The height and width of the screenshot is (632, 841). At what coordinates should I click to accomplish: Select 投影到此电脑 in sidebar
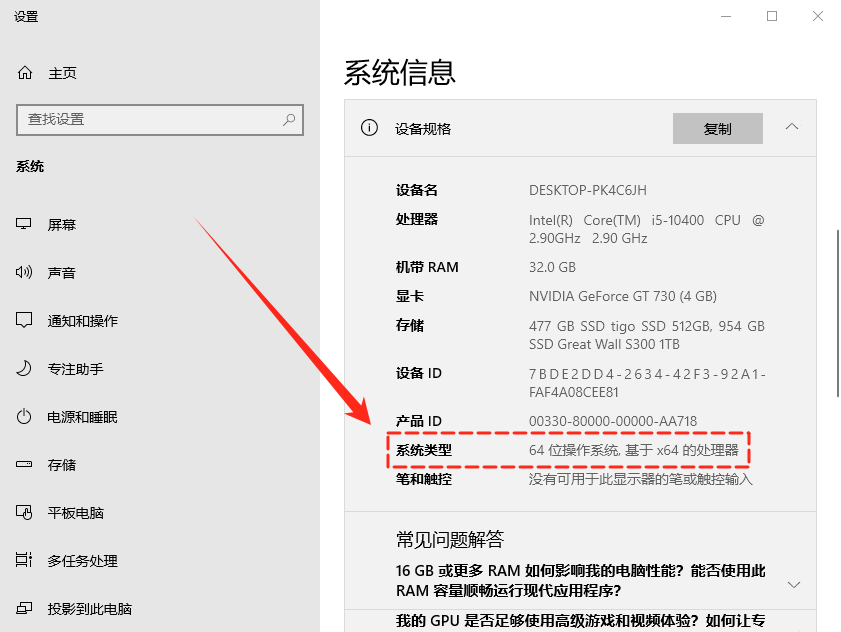pyautogui.click(x=89, y=609)
